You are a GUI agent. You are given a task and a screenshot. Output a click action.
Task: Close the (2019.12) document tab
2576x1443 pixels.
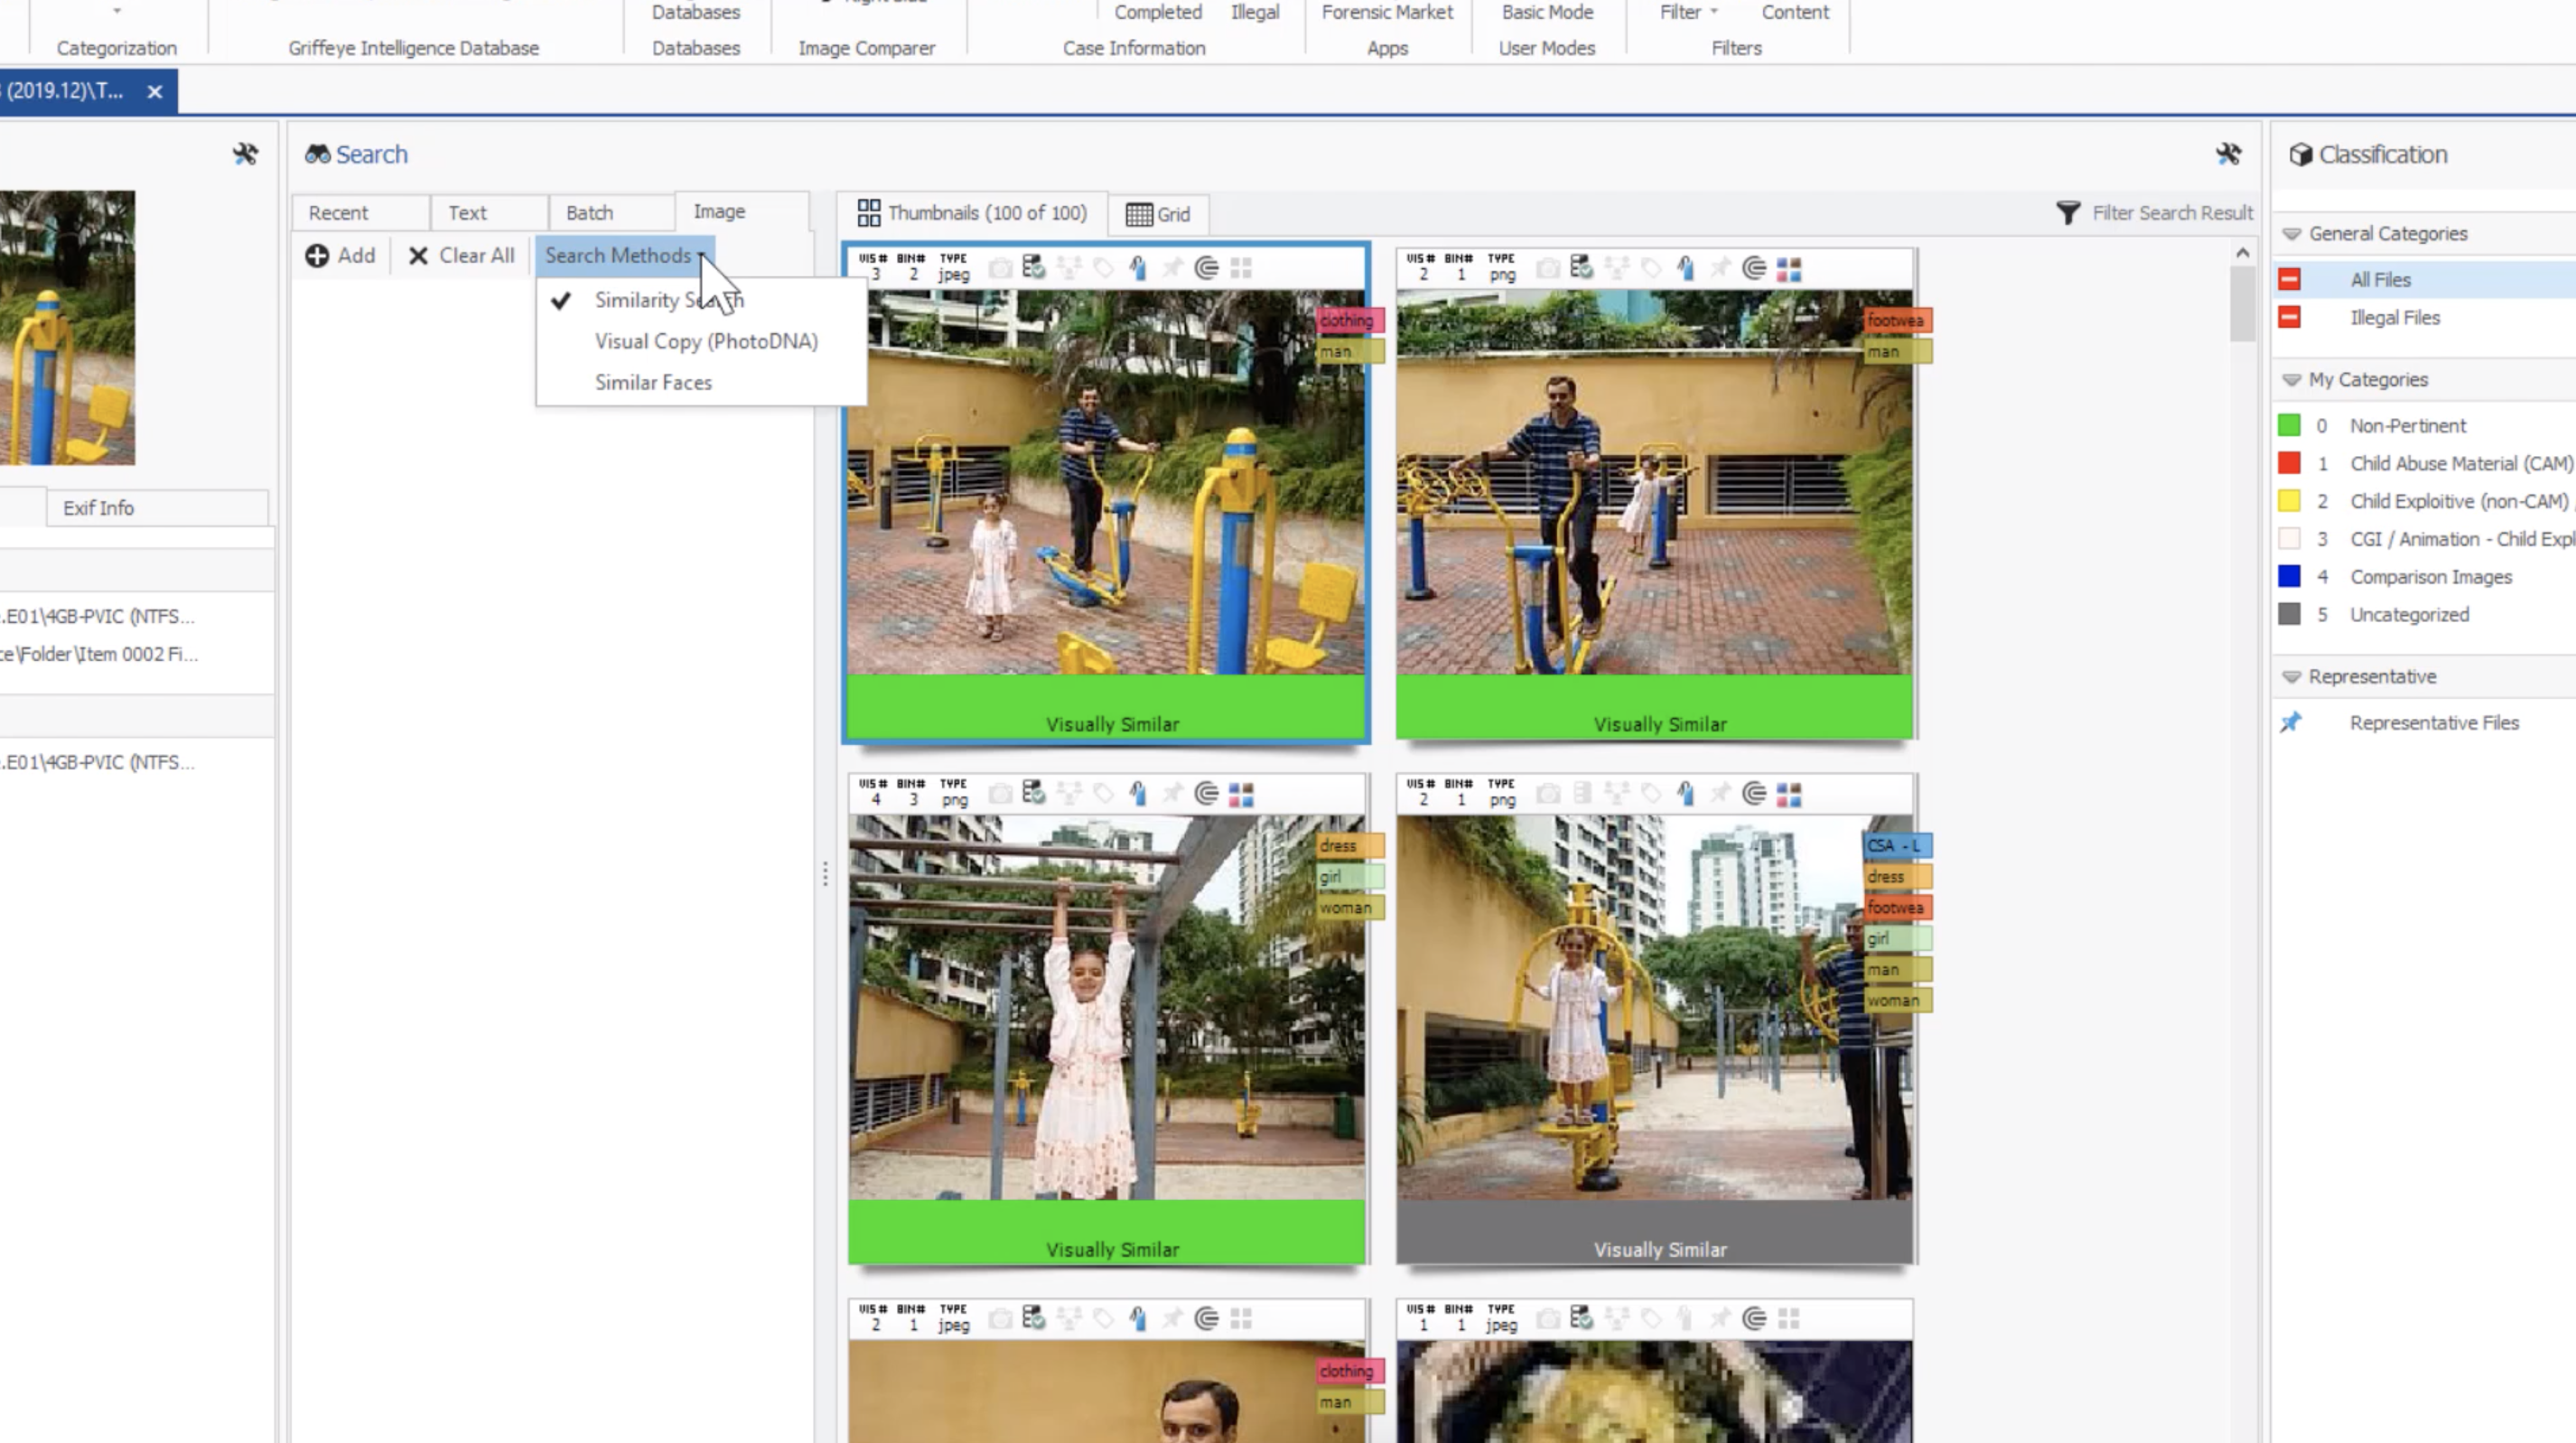155,91
